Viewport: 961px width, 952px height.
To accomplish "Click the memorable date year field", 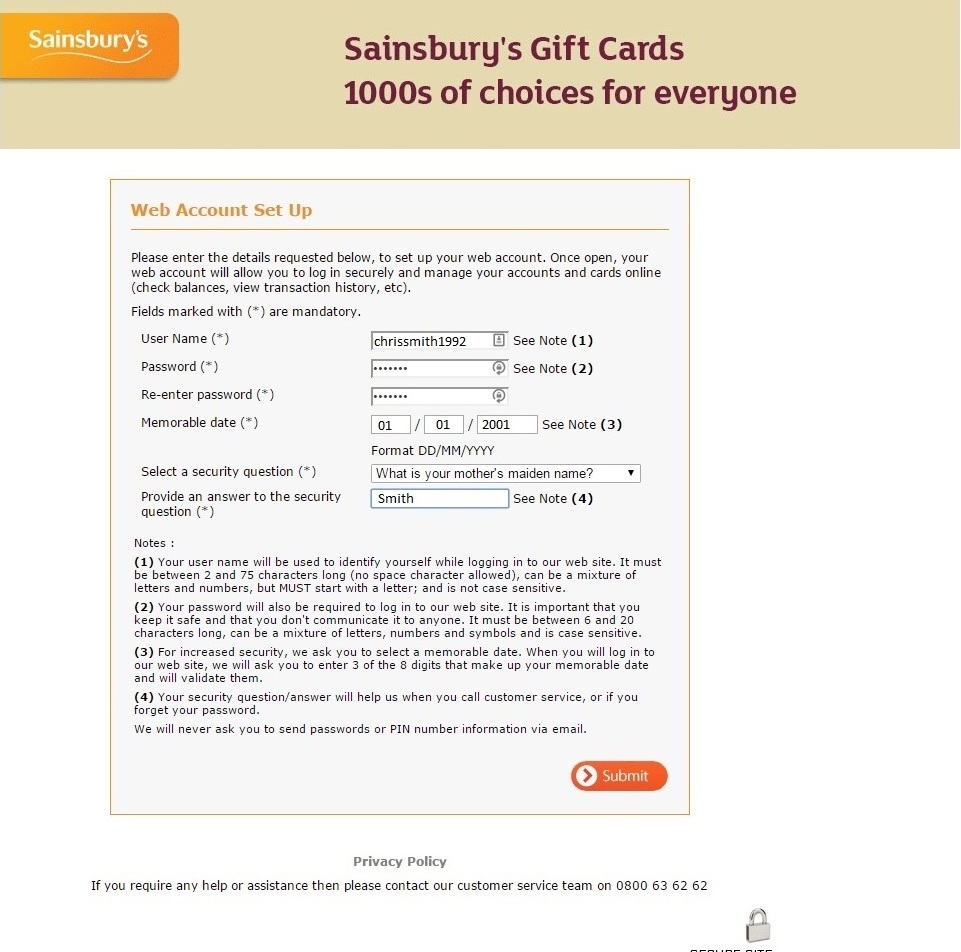I will coord(507,424).
